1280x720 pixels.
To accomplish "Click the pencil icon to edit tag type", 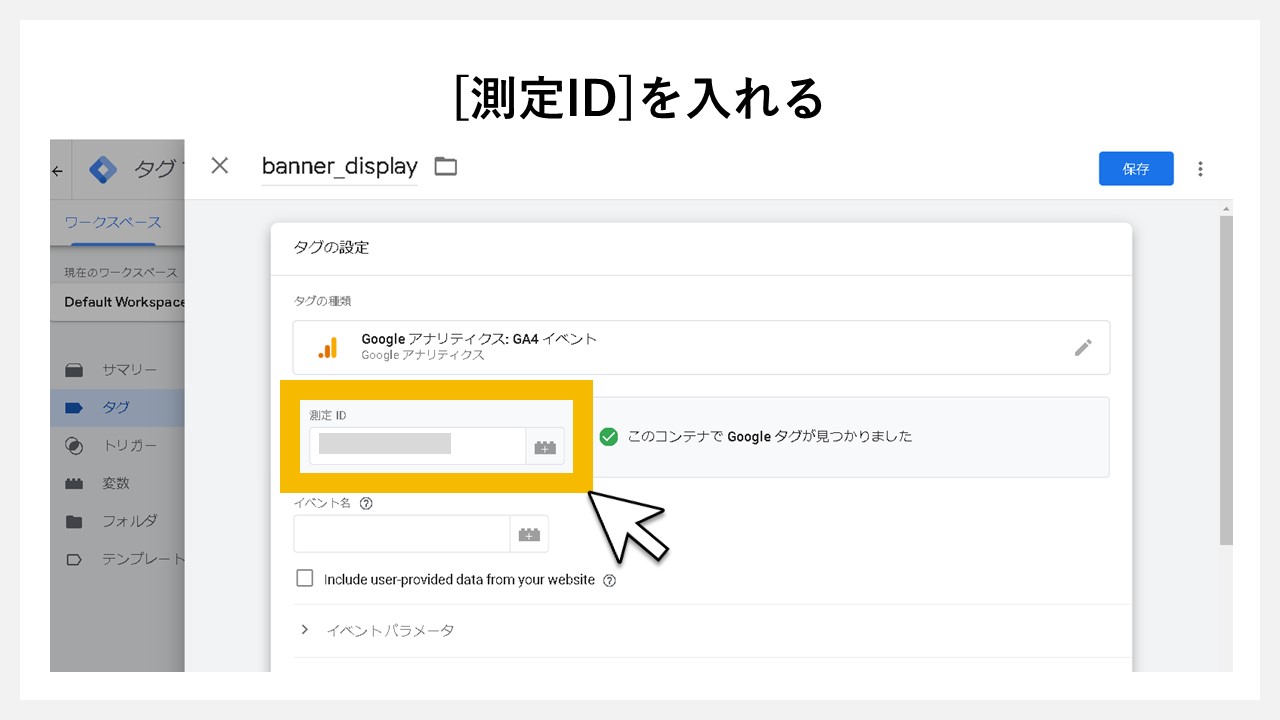I will [1083, 346].
